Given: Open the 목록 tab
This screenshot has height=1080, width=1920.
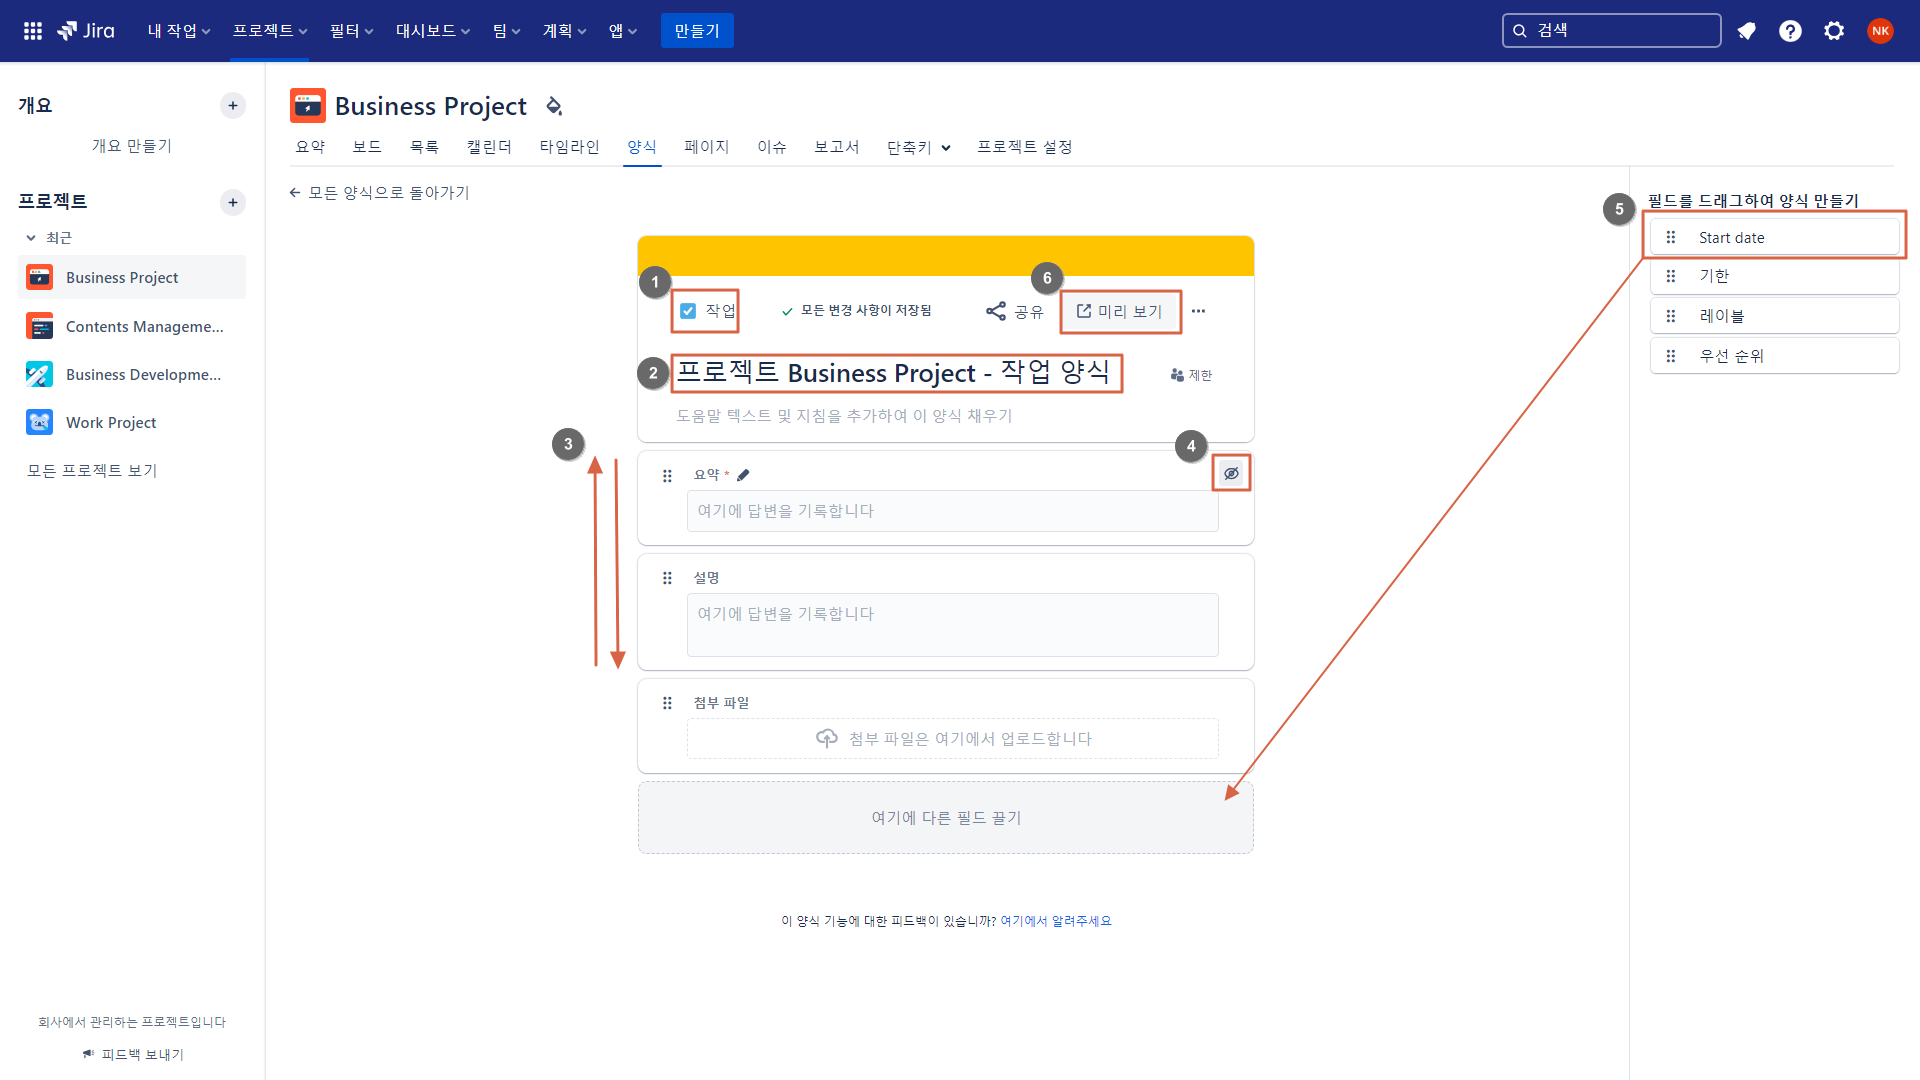Looking at the screenshot, I should 424,147.
